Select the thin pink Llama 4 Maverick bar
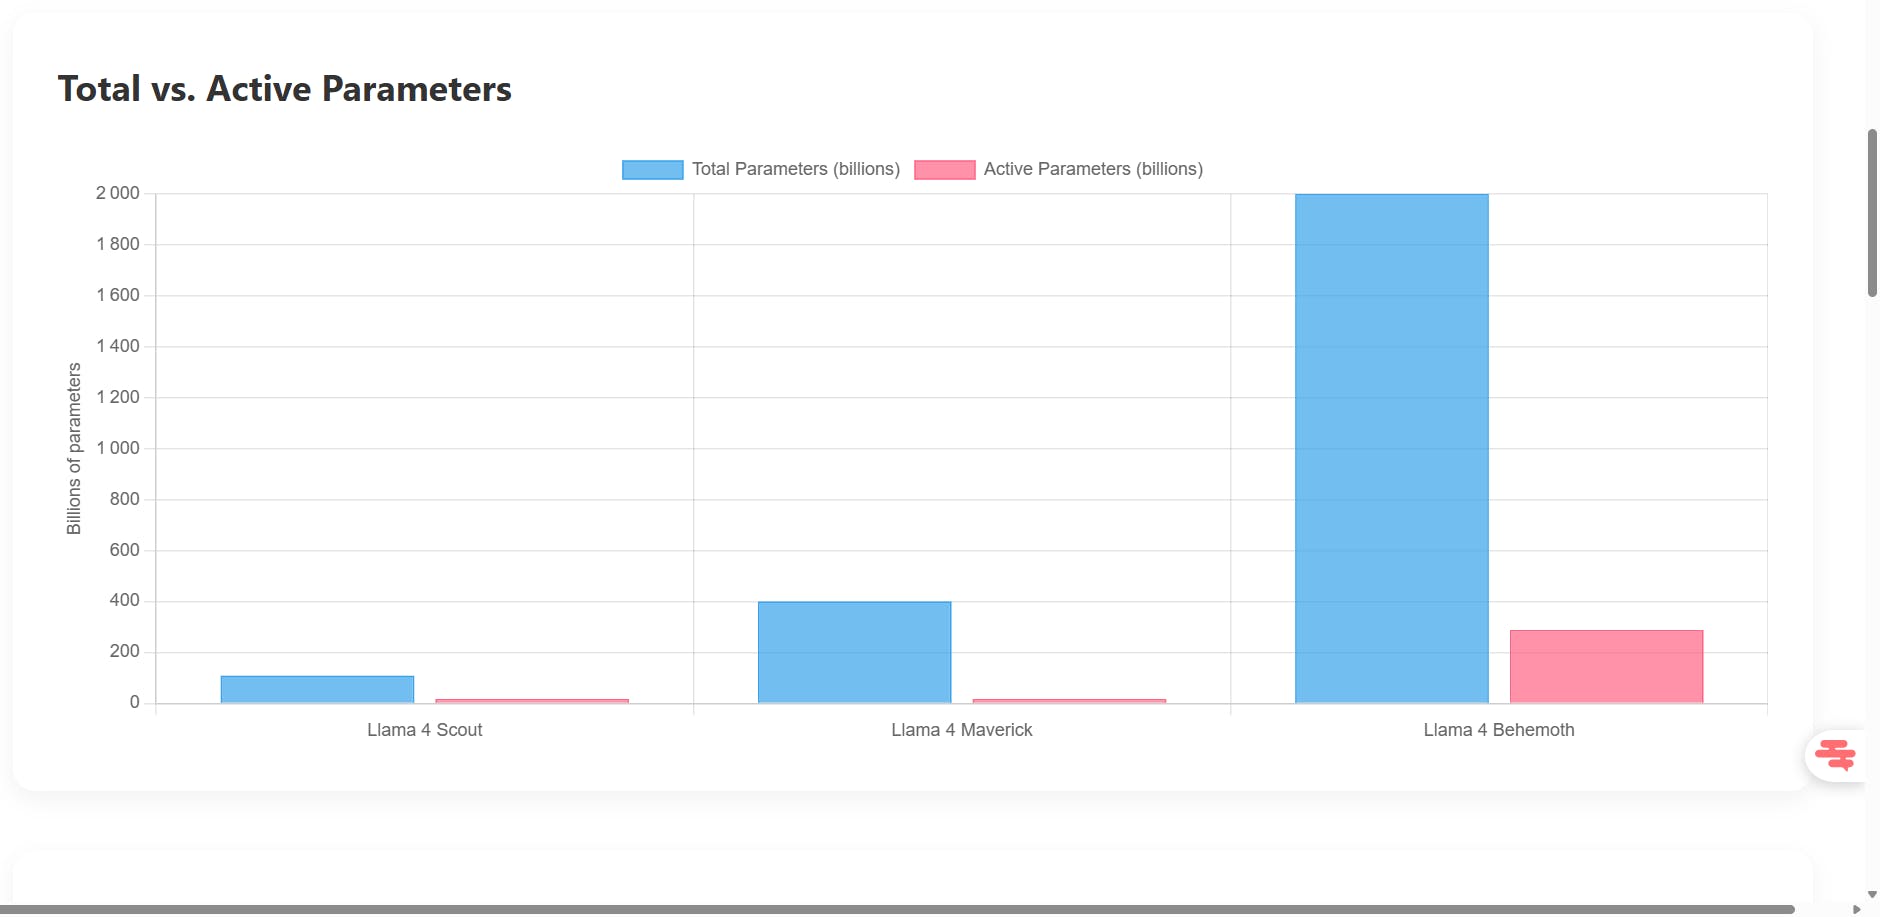The image size is (1880, 917). [1069, 701]
